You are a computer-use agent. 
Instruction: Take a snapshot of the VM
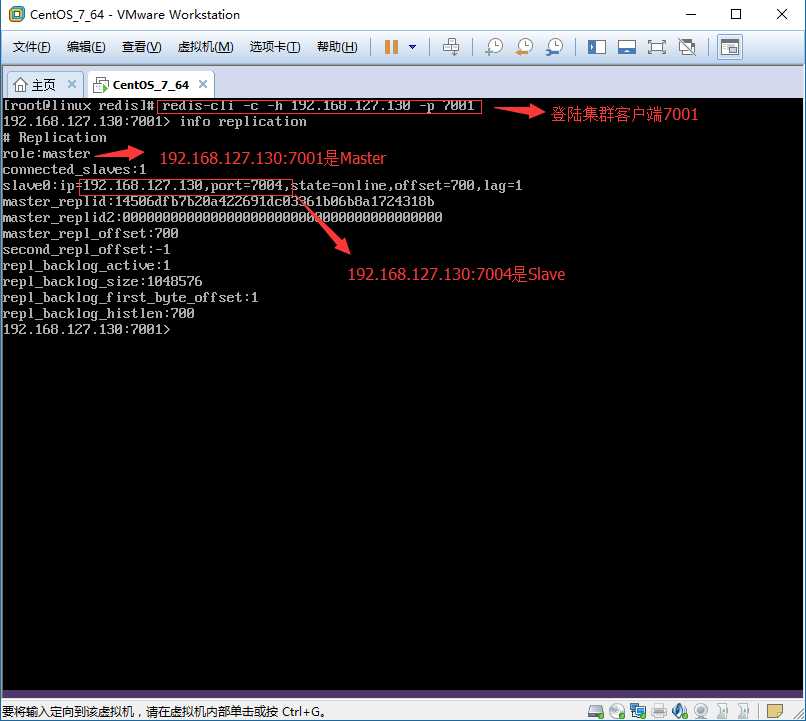pos(494,47)
